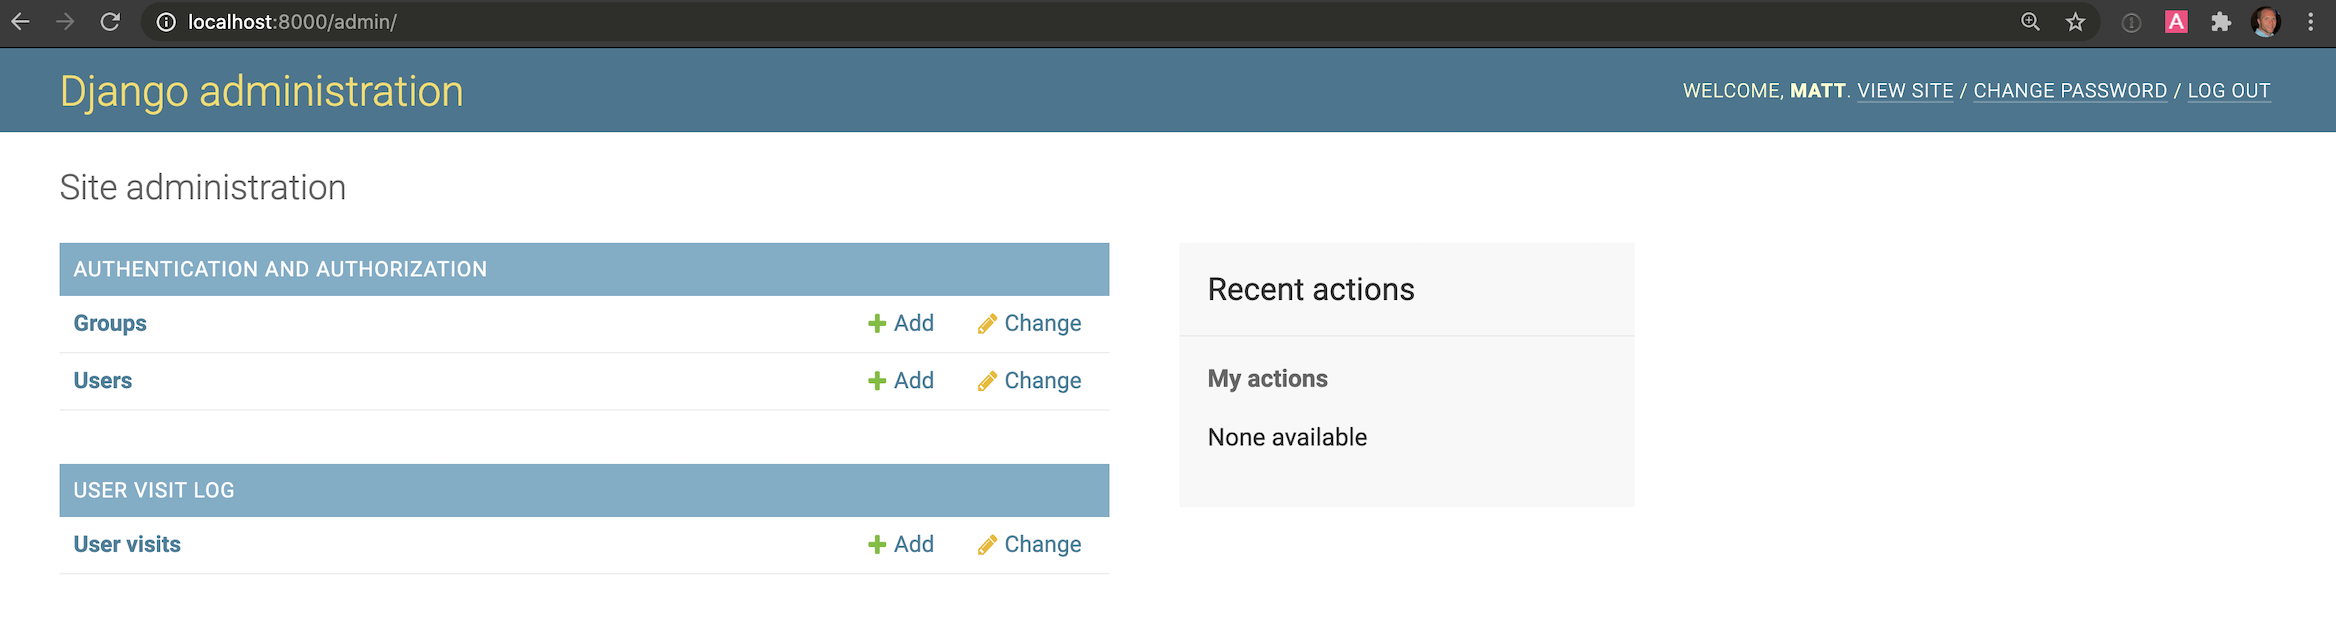Click Change next to Users
2336x636 pixels.
[x=1030, y=381]
